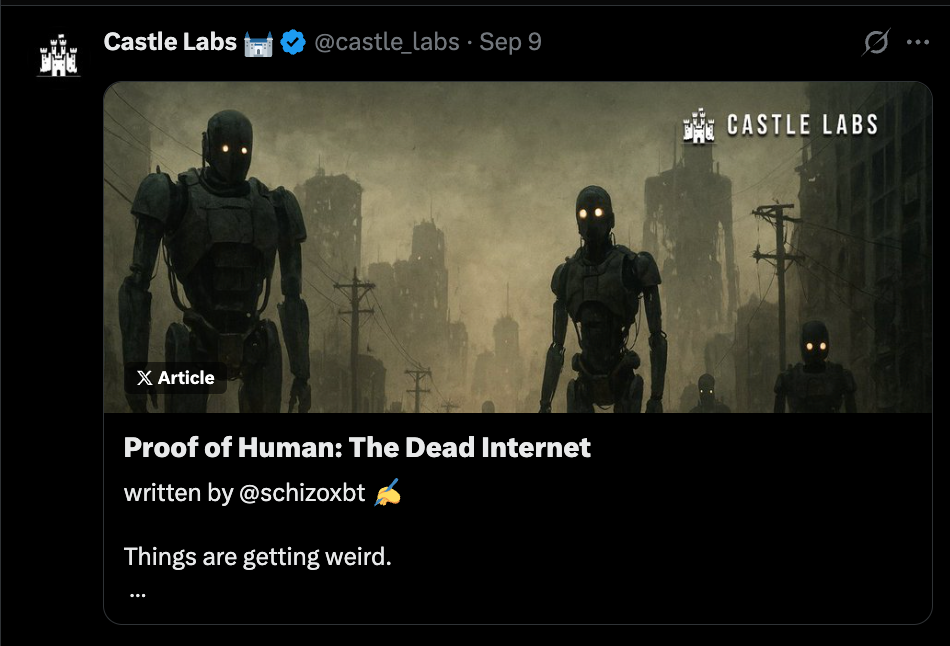Click the writing hand emoji
The height and width of the screenshot is (646, 950).
[x=388, y=491]
